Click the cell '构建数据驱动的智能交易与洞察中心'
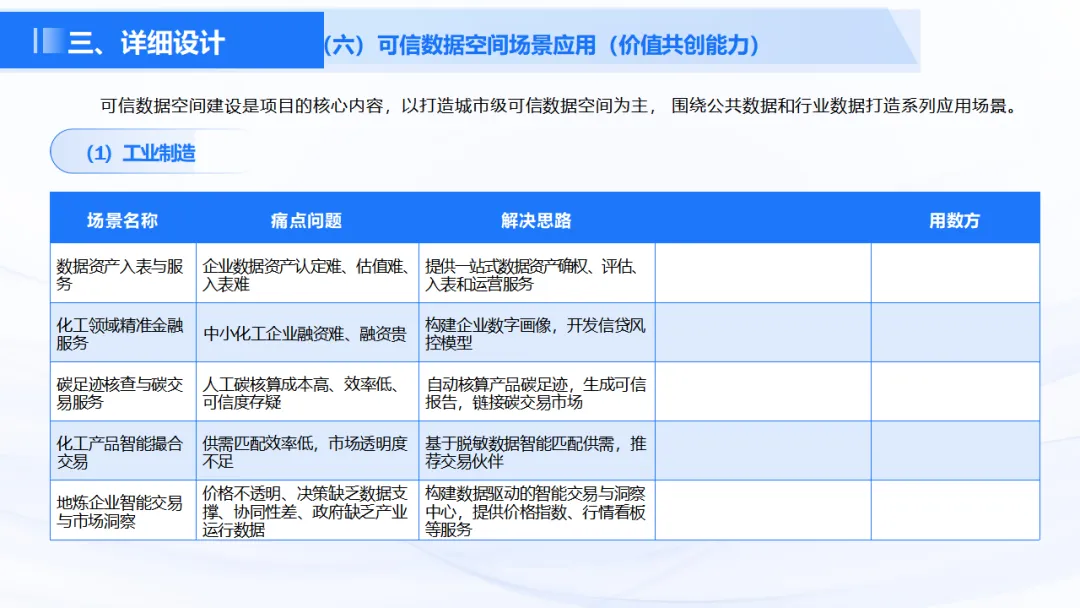 coord(537,510)
